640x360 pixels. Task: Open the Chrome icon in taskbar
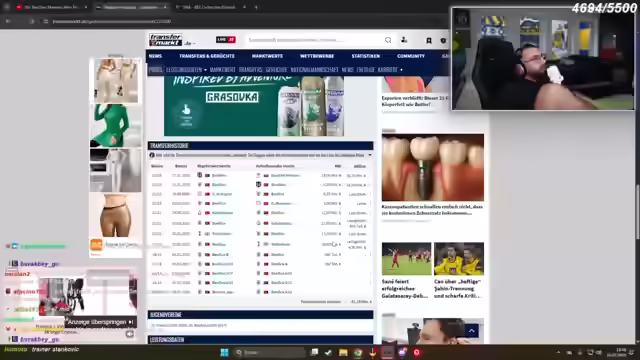click(358, 353)
